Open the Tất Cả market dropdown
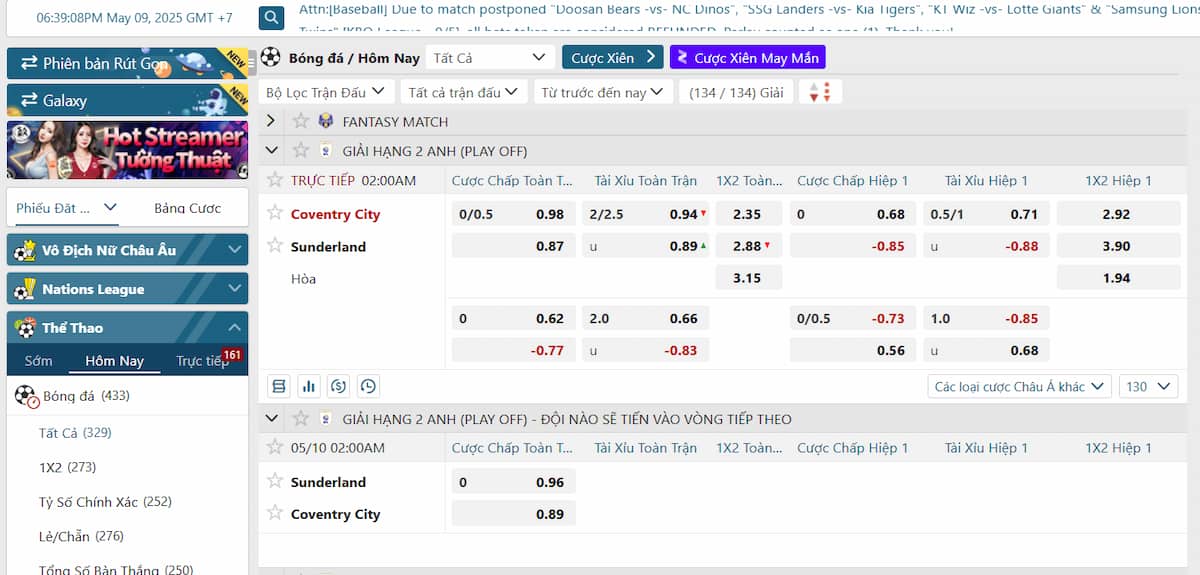1200x575 pixels. [x=490, y=57]
